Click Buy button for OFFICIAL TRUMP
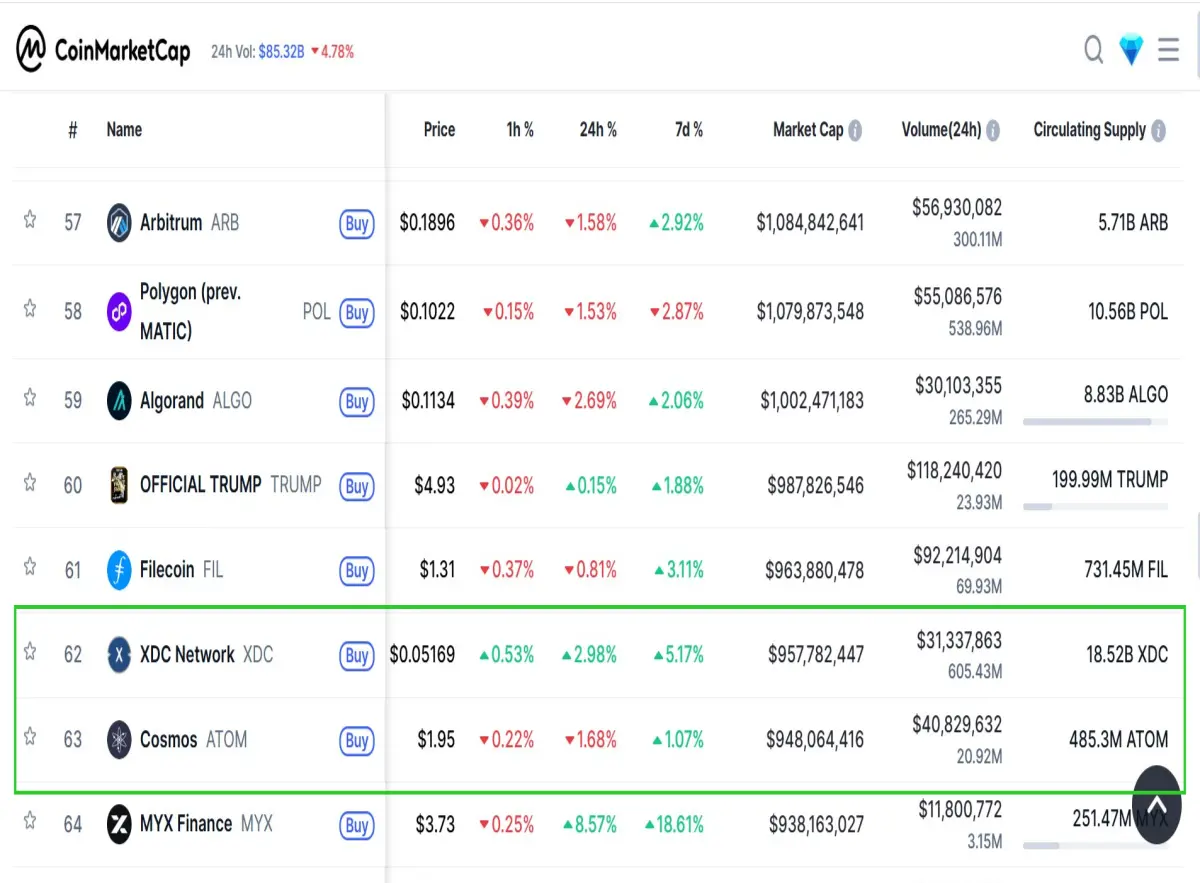This screenshot has height=883, width=1200. click(357, 486)
